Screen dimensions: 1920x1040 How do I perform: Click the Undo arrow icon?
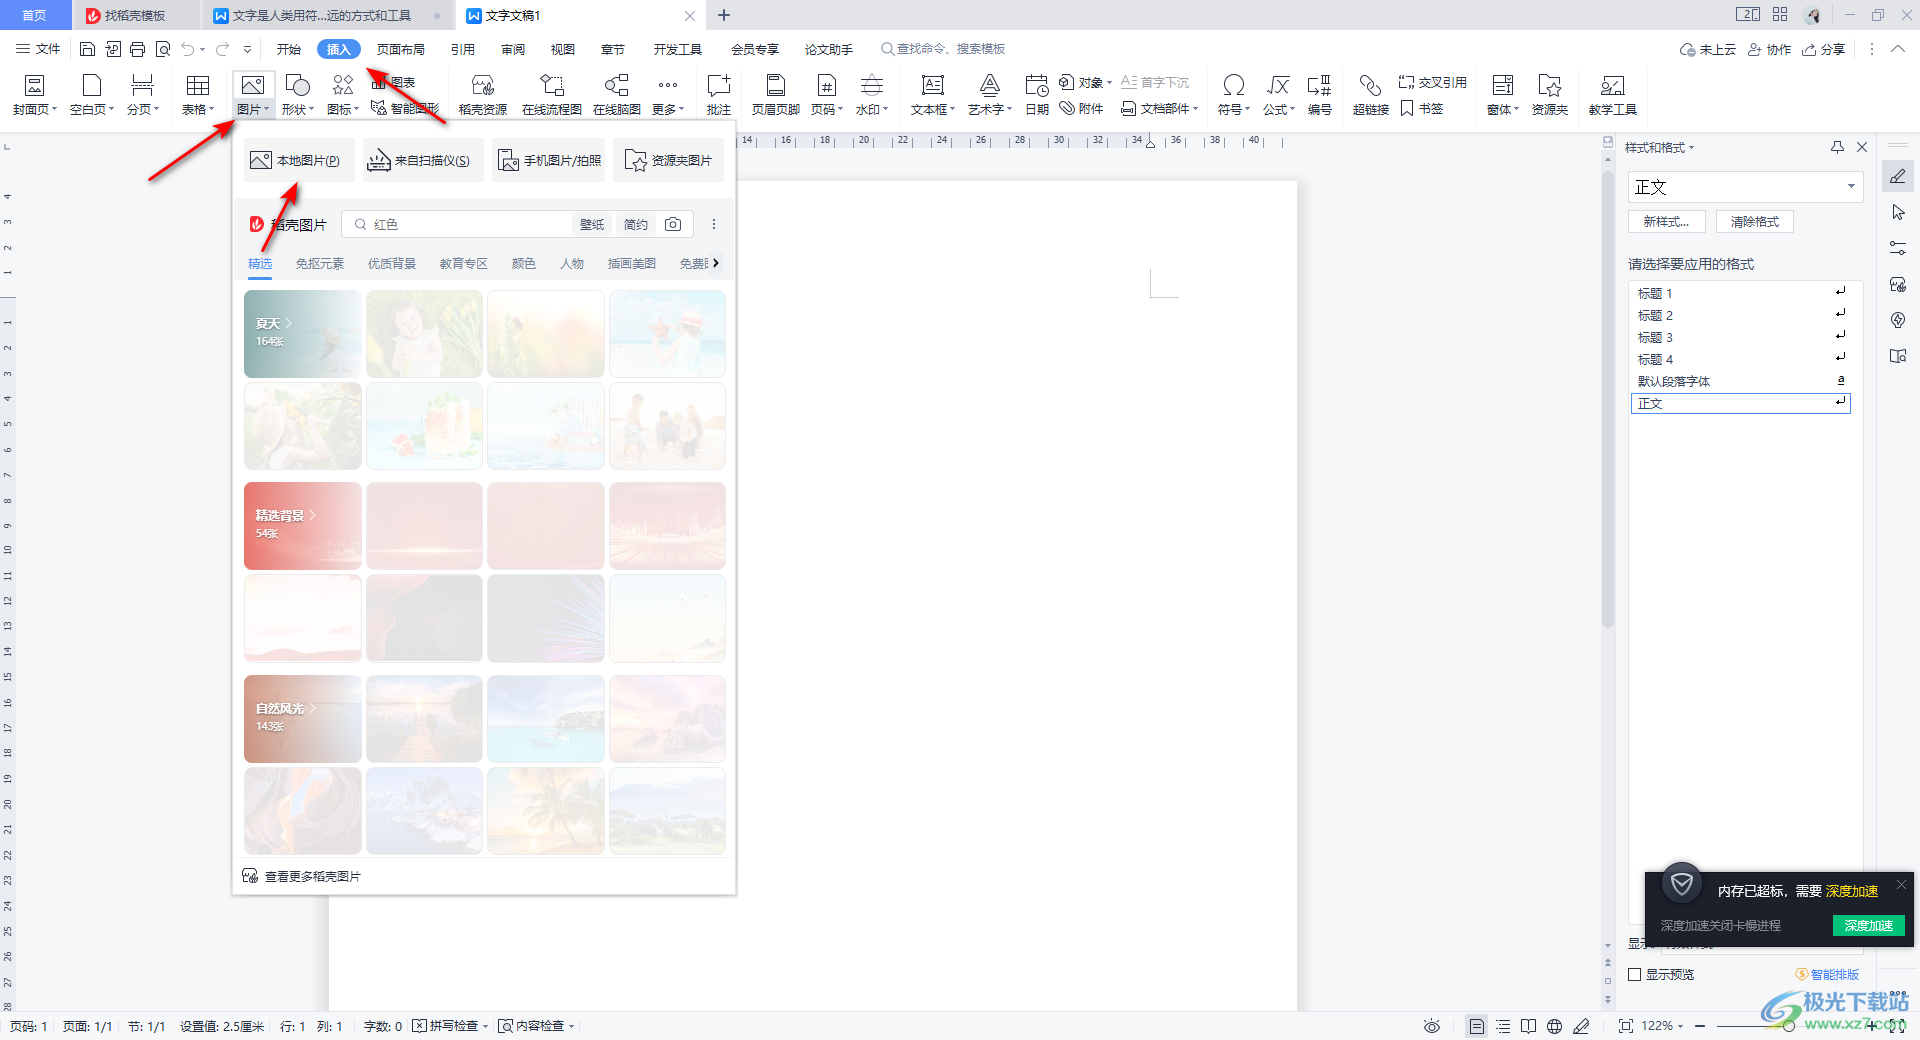(x=187, y=49)
